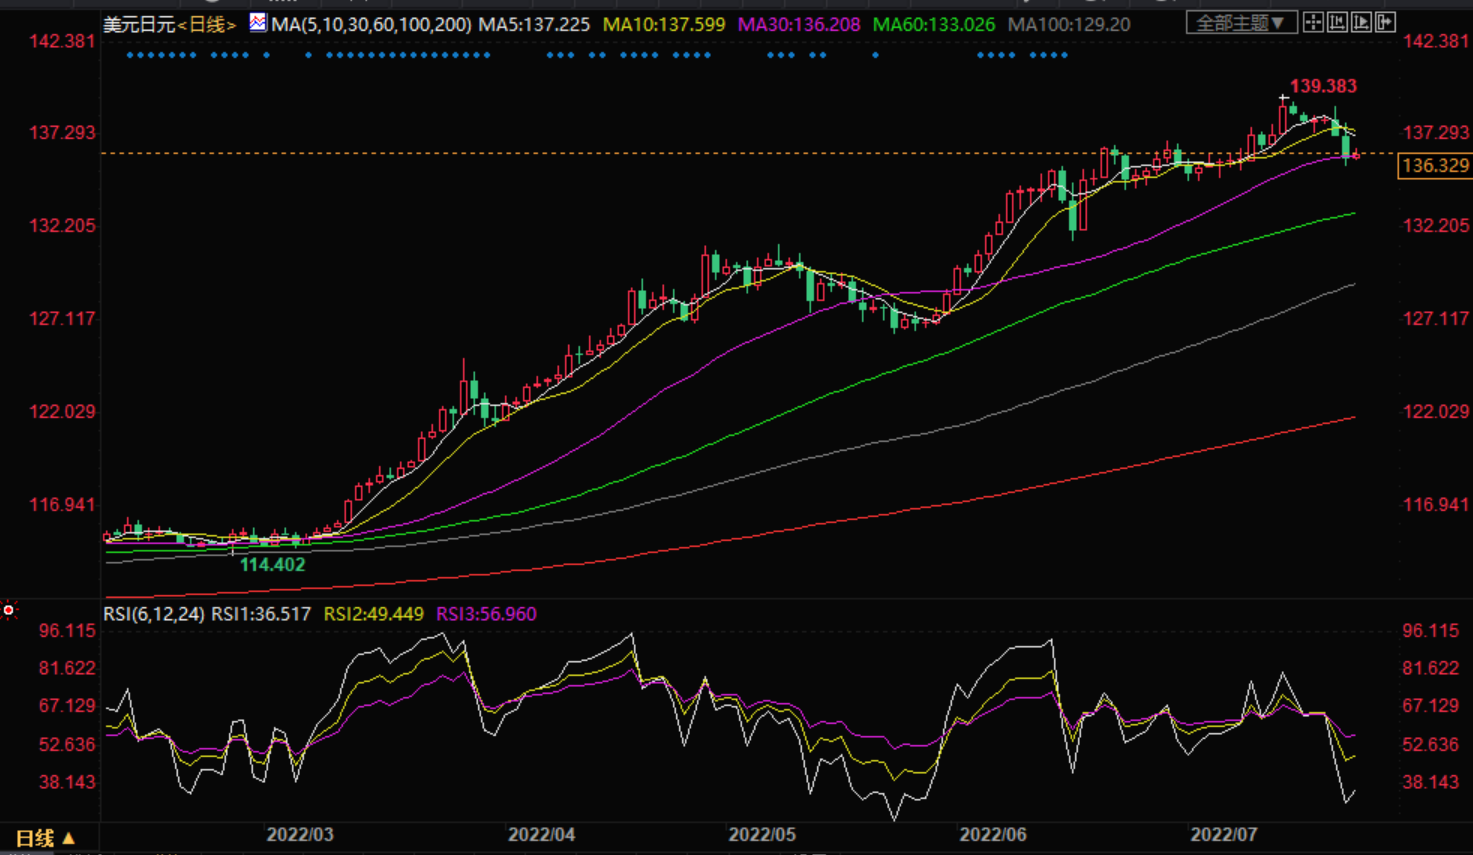Screen dimensions: 1473x855
Task: Click the white cross marker at the 139.383 high
Action: [1283, 98]
